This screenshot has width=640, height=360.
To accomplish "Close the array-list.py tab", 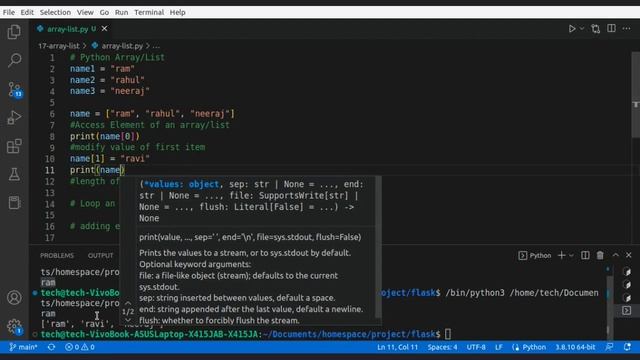I will (x=104, y=29).
